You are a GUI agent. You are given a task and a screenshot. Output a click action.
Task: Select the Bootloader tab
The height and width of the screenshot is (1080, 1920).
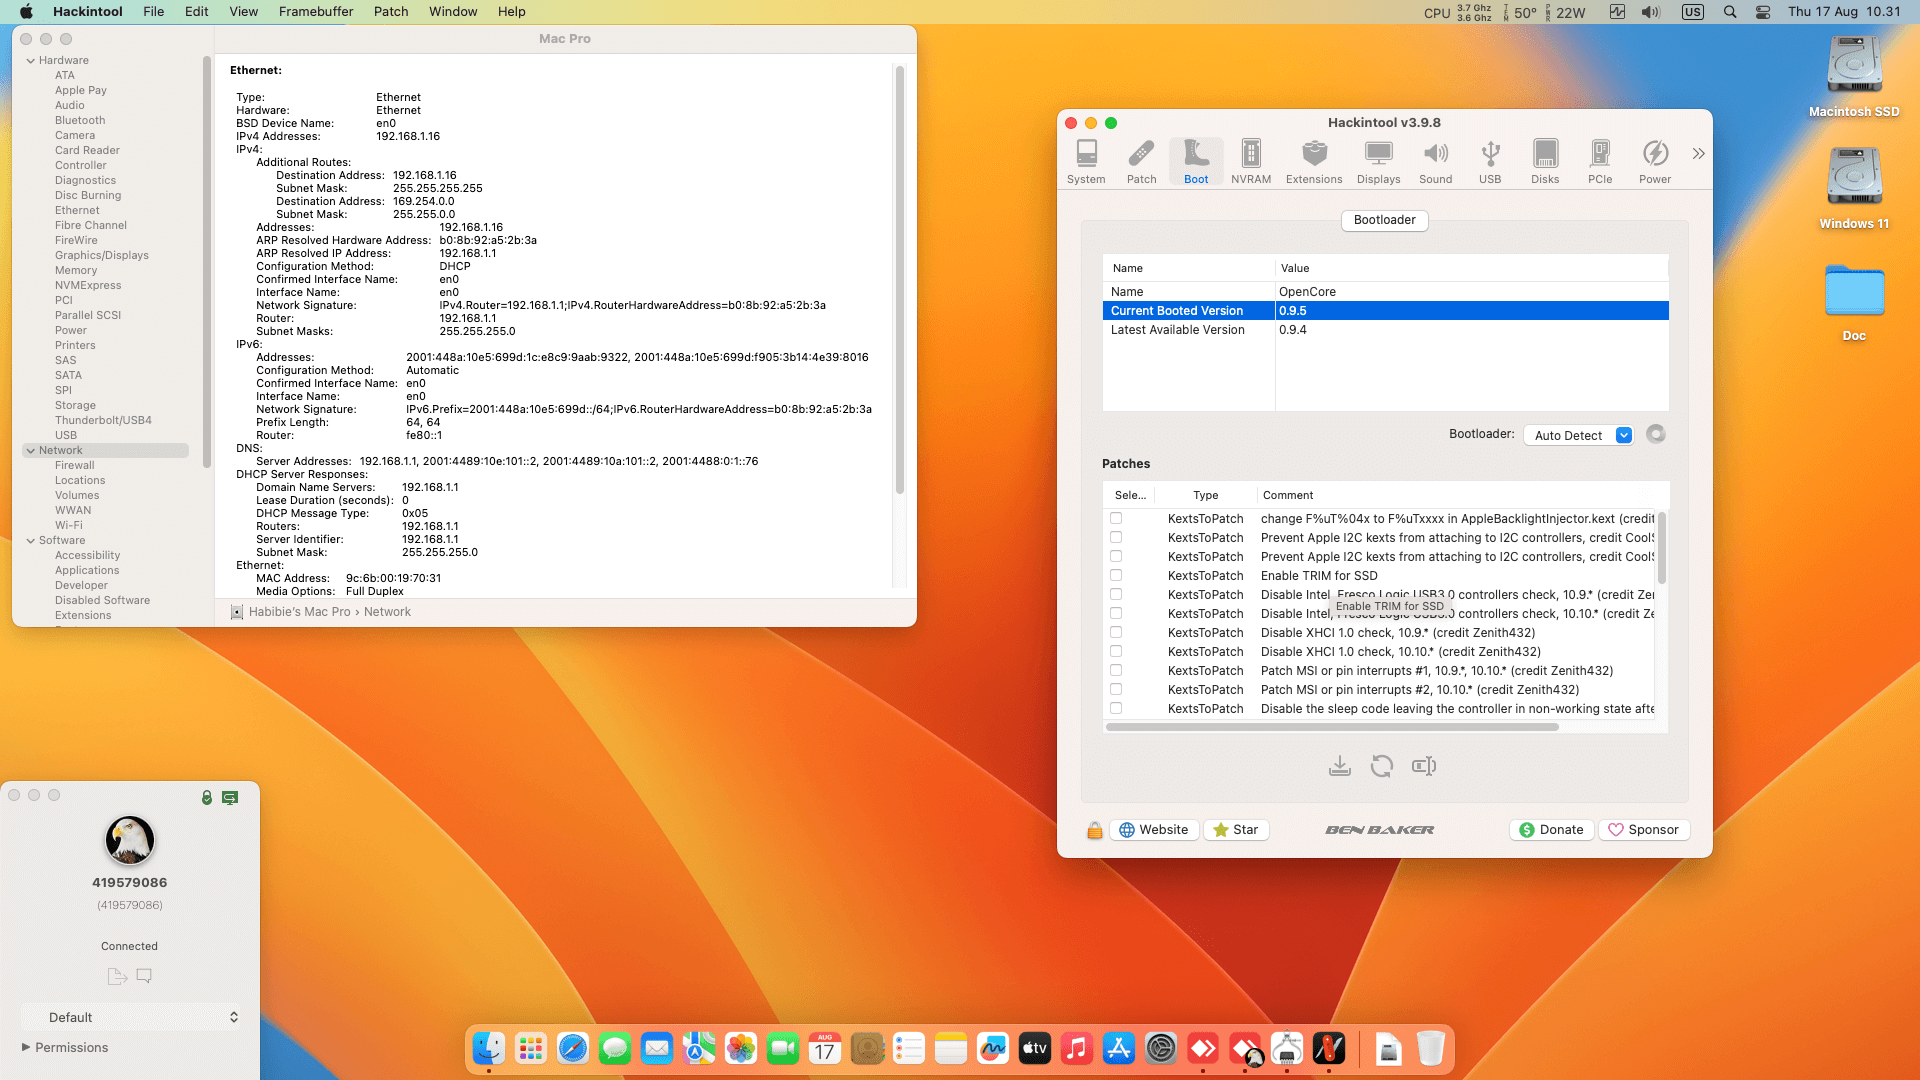coord(1384,220)
